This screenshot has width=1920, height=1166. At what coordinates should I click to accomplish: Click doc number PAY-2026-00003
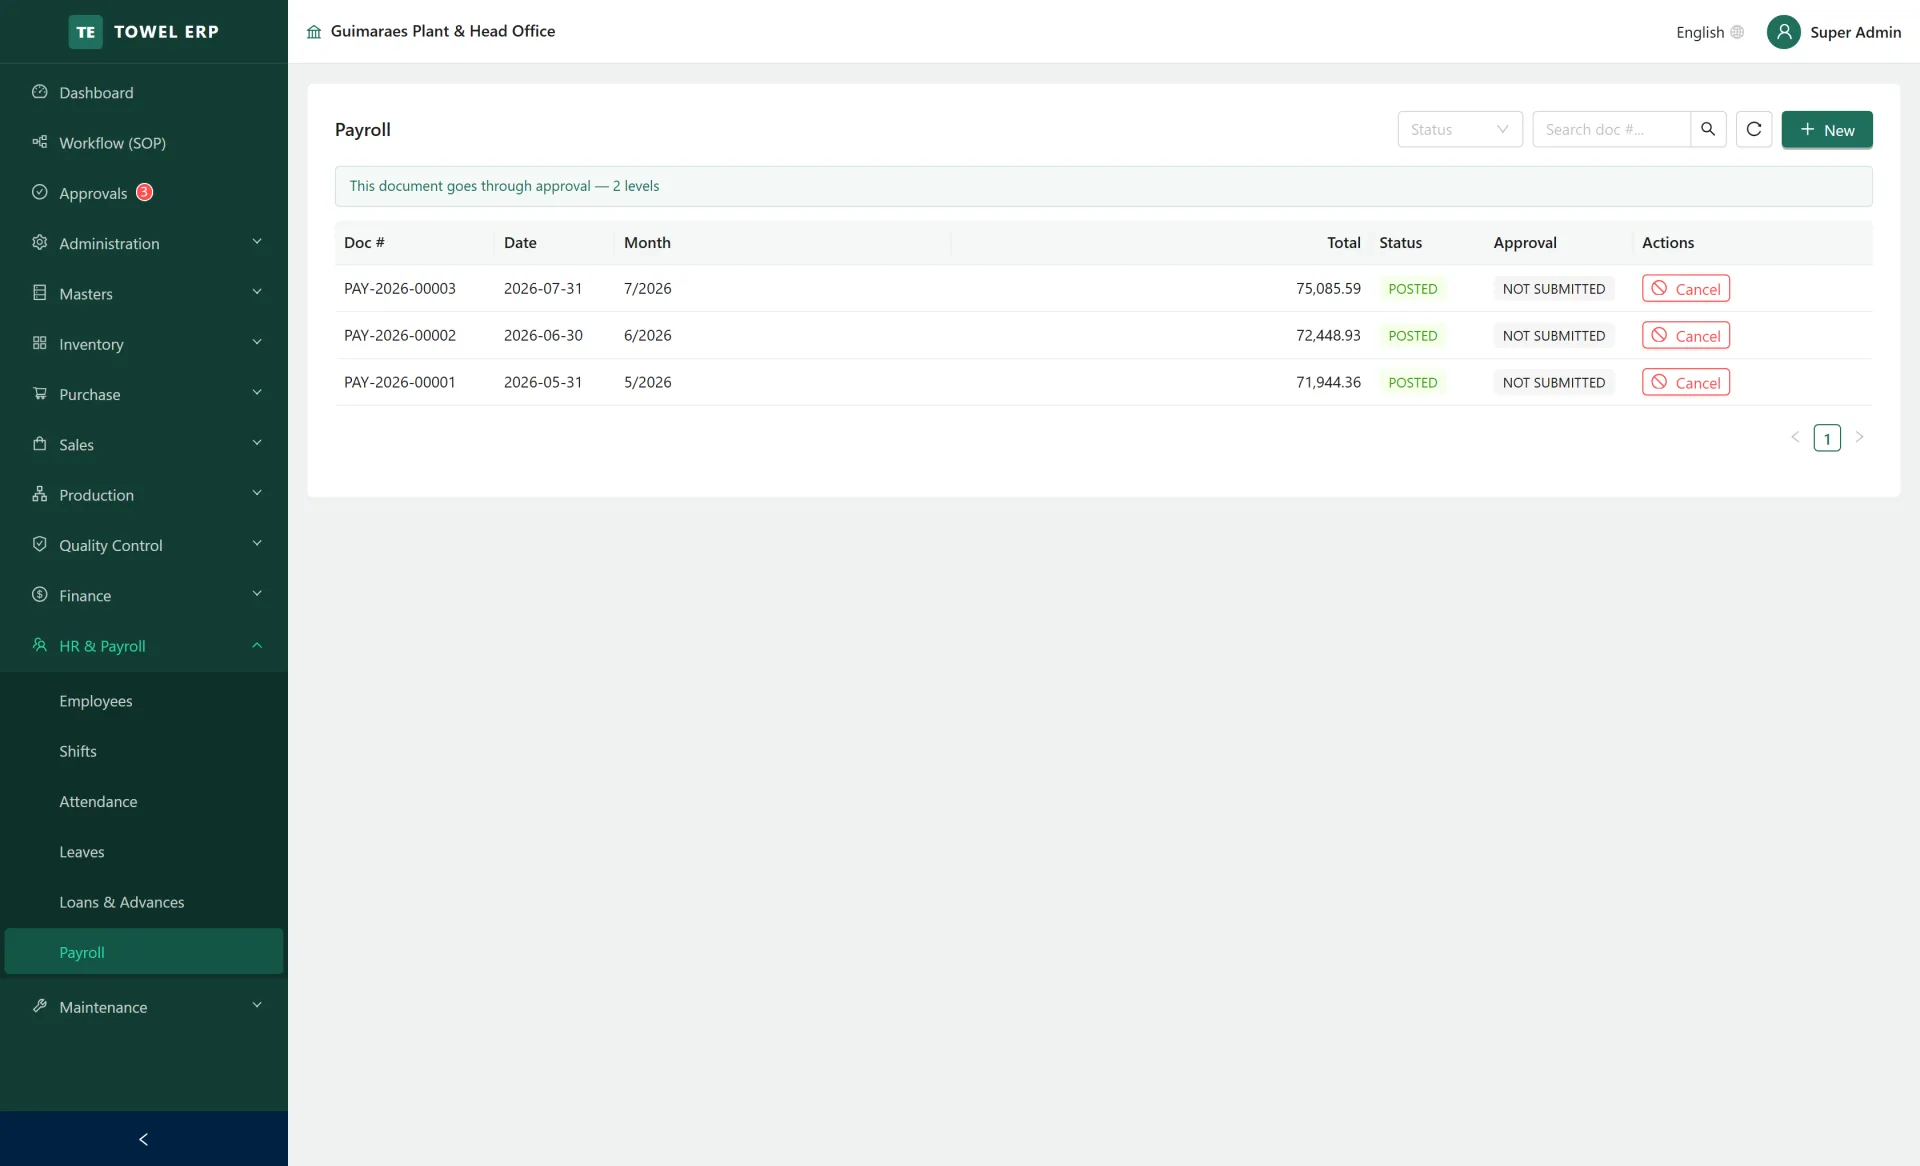click(400, 288)
